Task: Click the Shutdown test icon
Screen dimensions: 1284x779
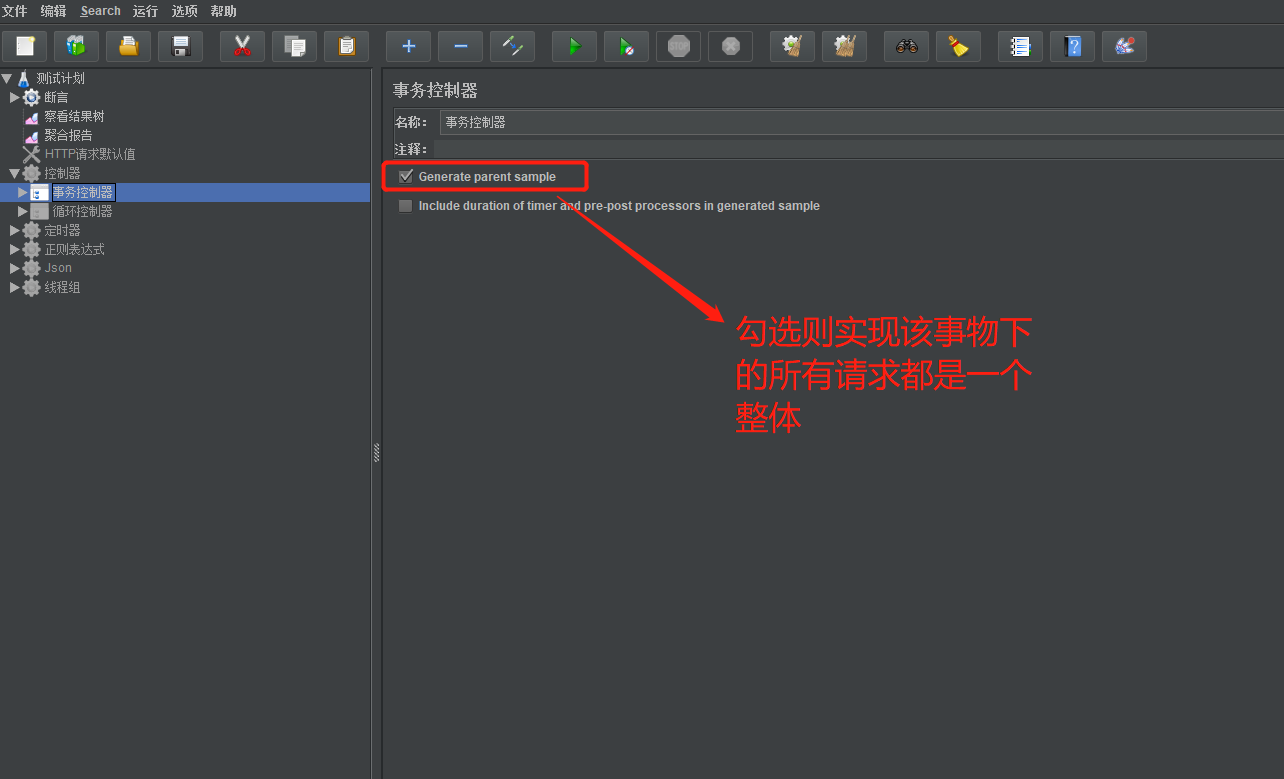Action: (x=730, y=46)
